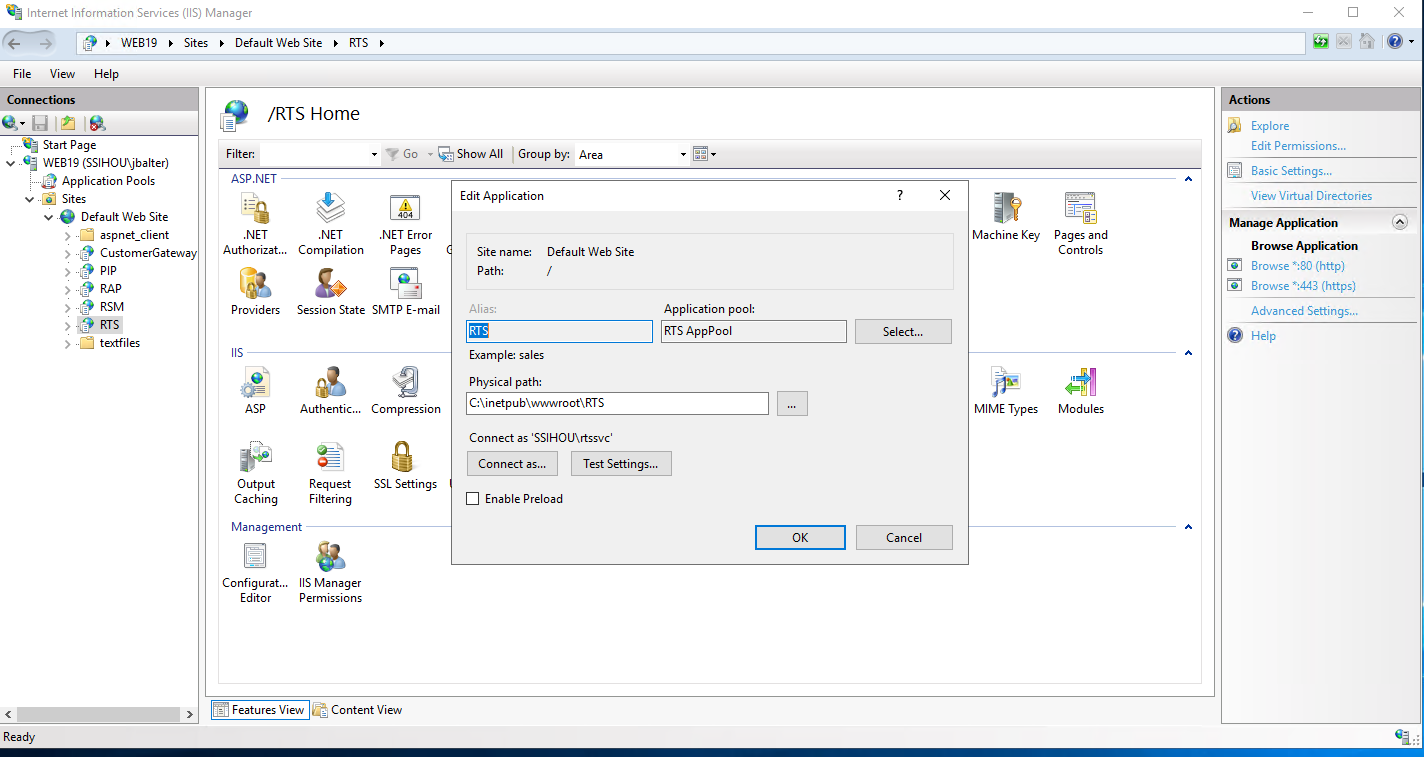The height and width of the screenshot is (757, 1424).
Task: Open the Session State feature icon
Action: pyautogui.click(x=330, y=284)
